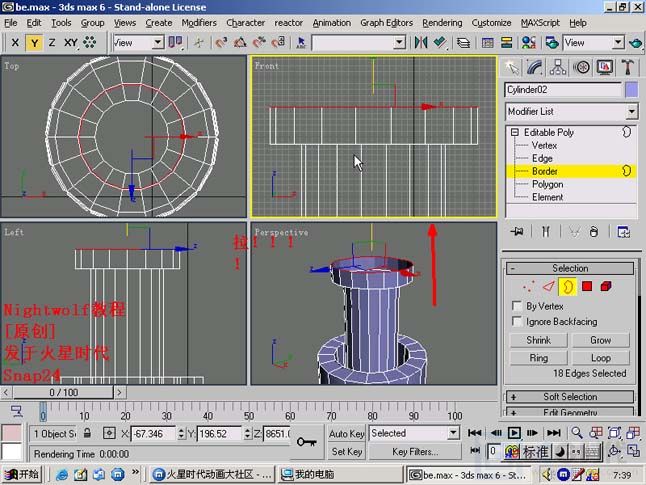Screen dimensions: 646x485
Task: Expand the Soft Selection rollout
Action: (x=570, y=397)
